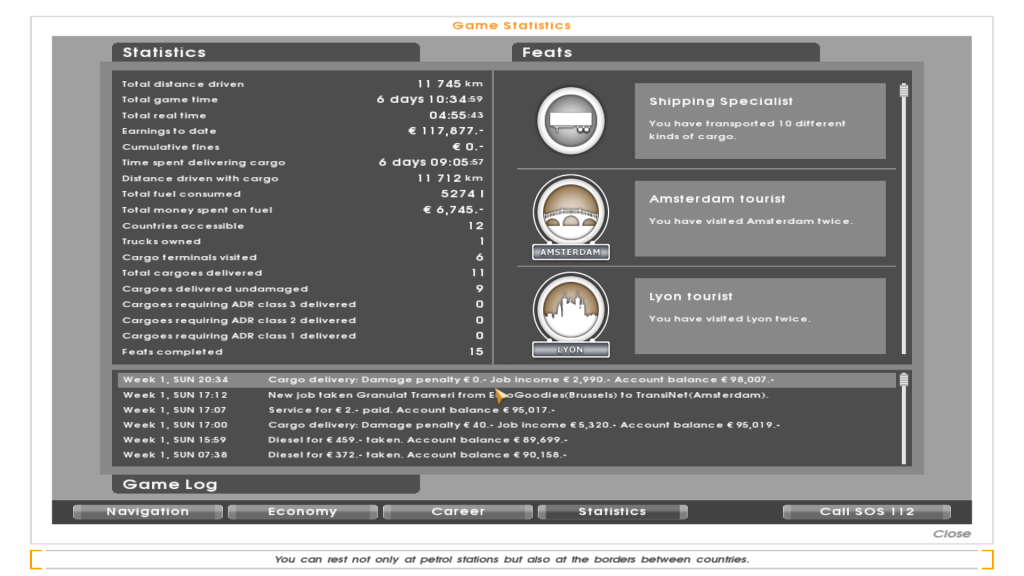Viewport: 1024px width, 576px height.
Task: Click Total cargoes delivered row
Action: [x=302, y=273]
